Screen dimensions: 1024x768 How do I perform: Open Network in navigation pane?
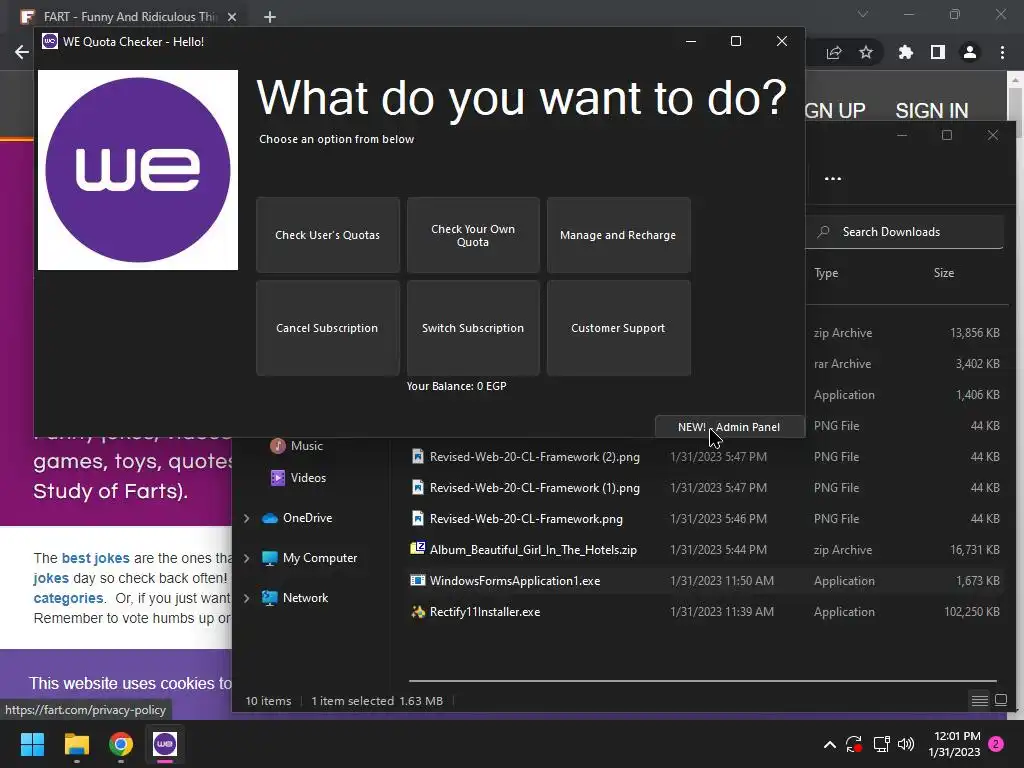pyautogui.click(x=295, y=598)
